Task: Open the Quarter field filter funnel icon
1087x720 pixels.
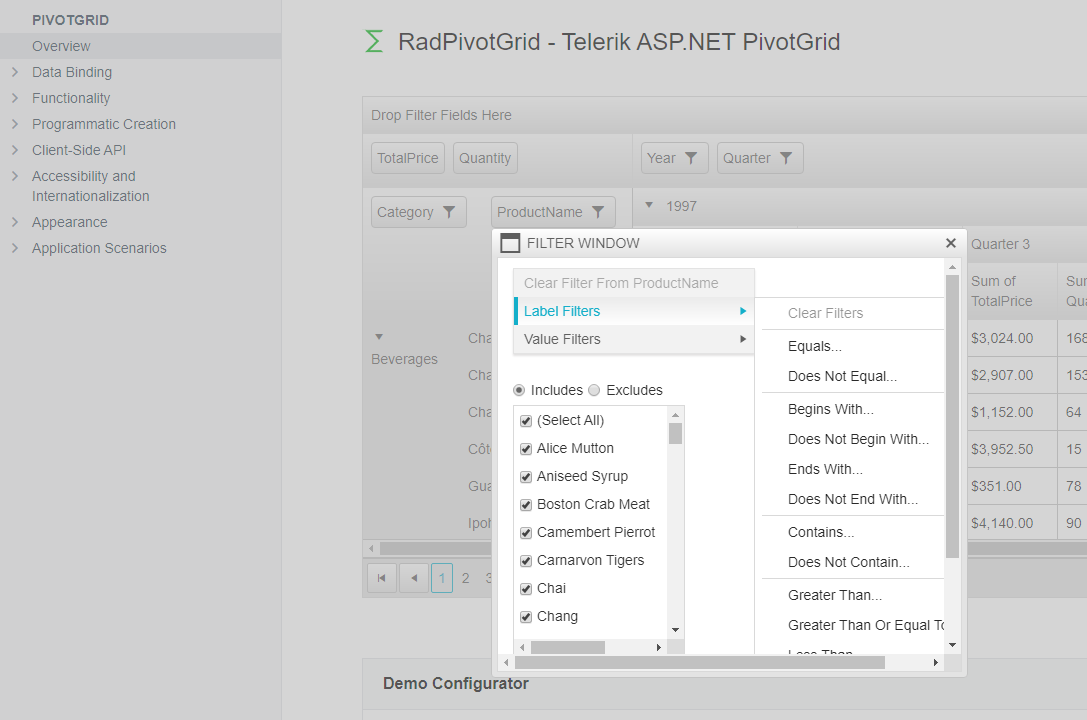Action: click(x=786, y=158)
